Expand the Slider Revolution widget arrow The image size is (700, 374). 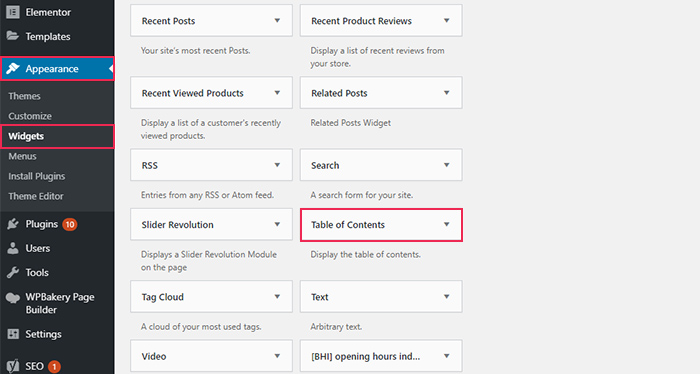click(277, 224)
